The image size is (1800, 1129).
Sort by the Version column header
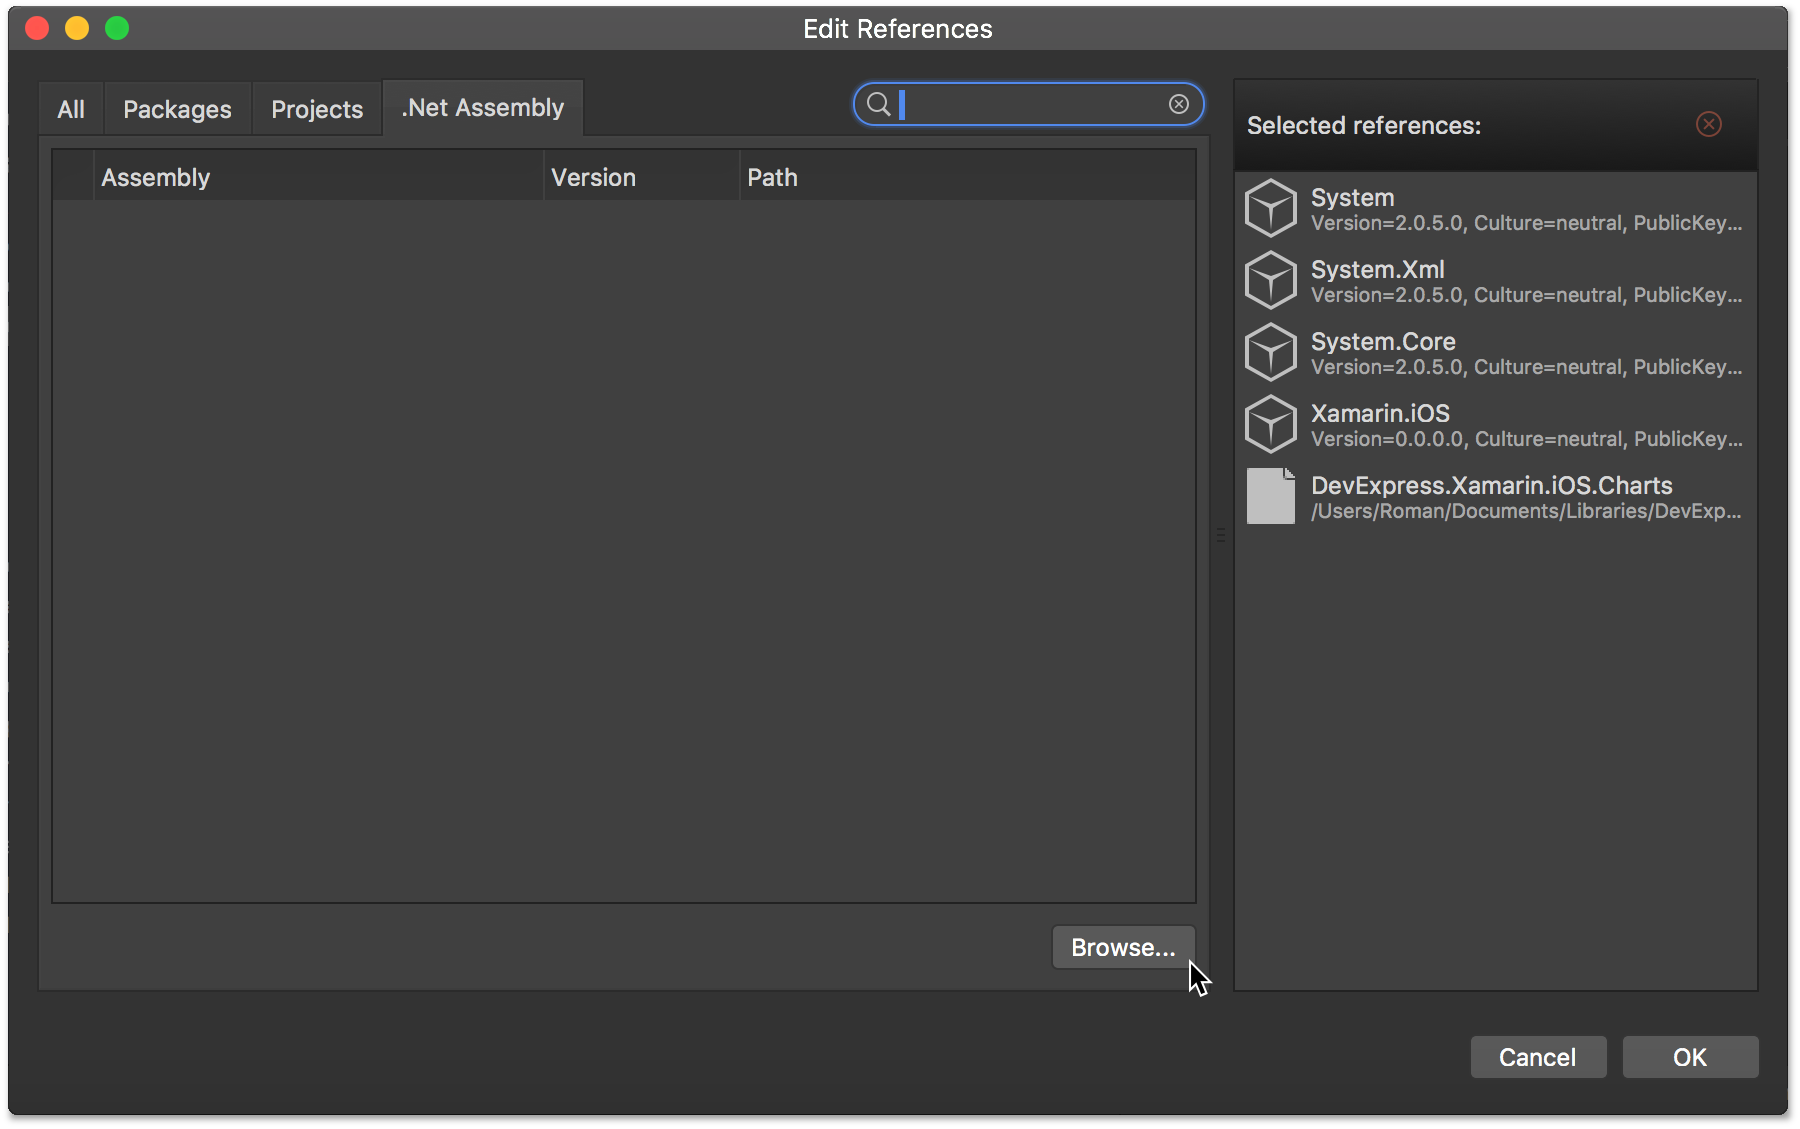coord(593,176)
